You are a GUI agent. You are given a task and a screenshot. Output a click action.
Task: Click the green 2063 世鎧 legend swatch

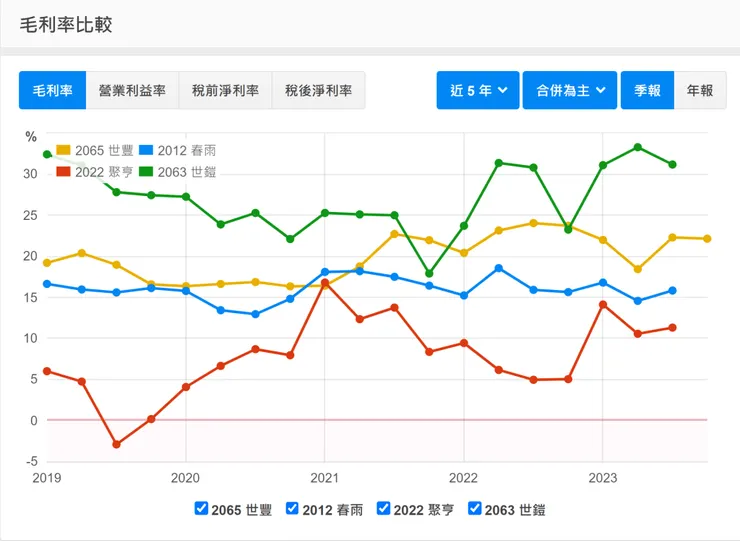145,171
